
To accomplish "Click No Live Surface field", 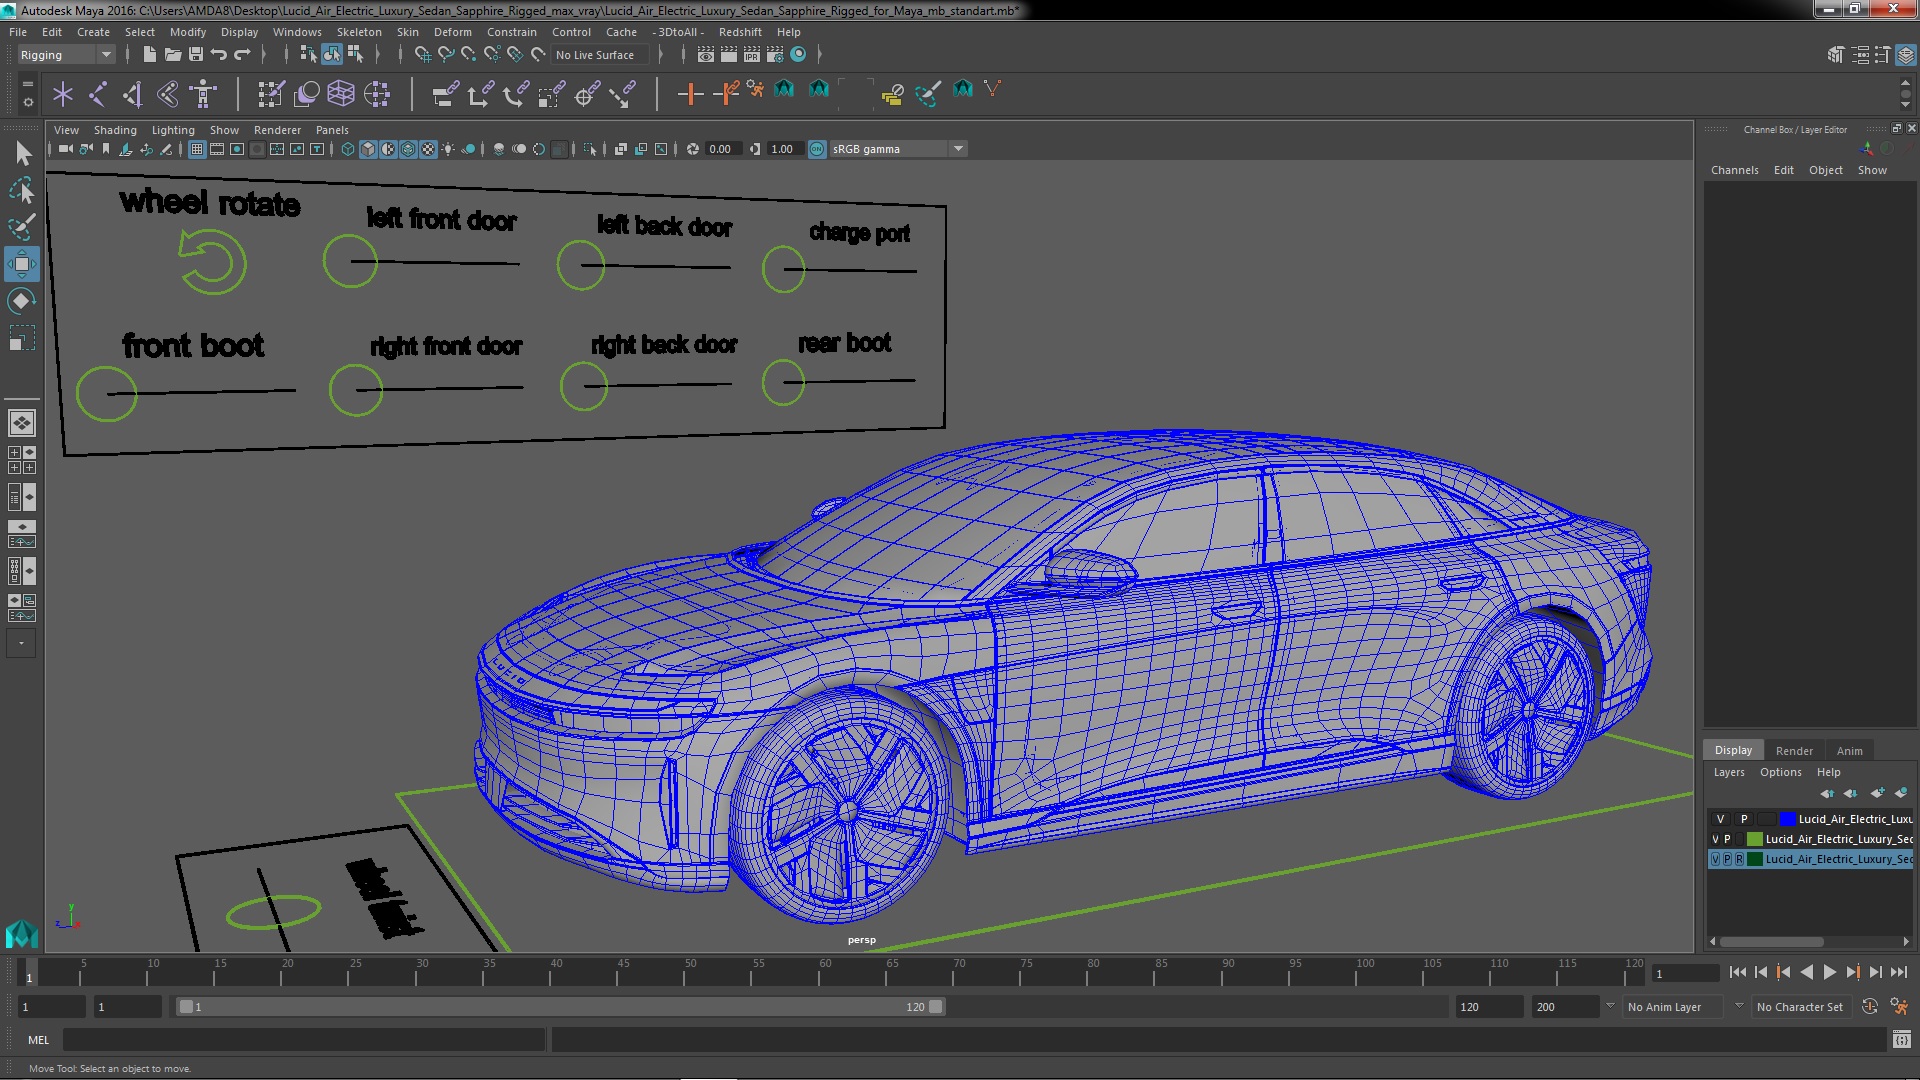I will coord(600,55).
